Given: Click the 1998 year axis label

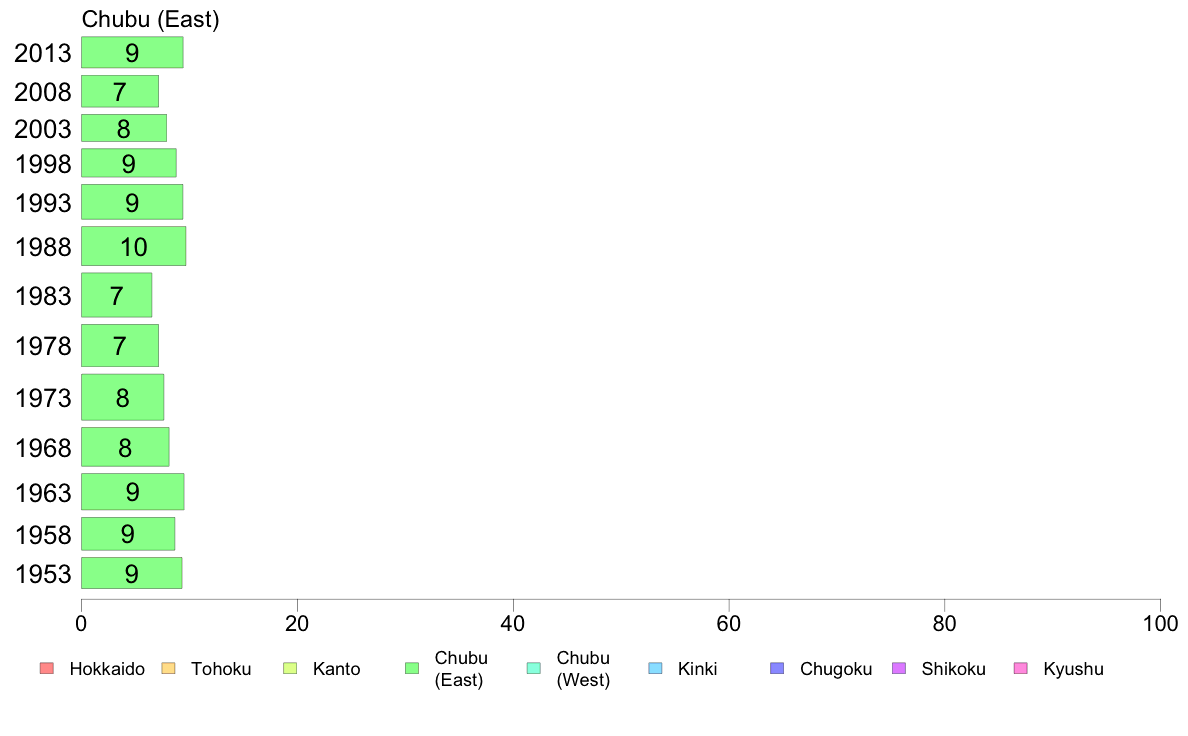Looking at the screenshot, I should [43, 164].
